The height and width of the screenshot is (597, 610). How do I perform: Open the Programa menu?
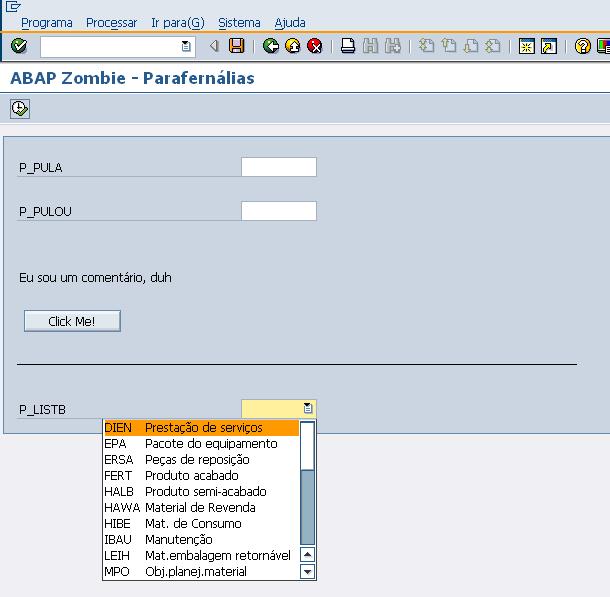pos(47,22)
